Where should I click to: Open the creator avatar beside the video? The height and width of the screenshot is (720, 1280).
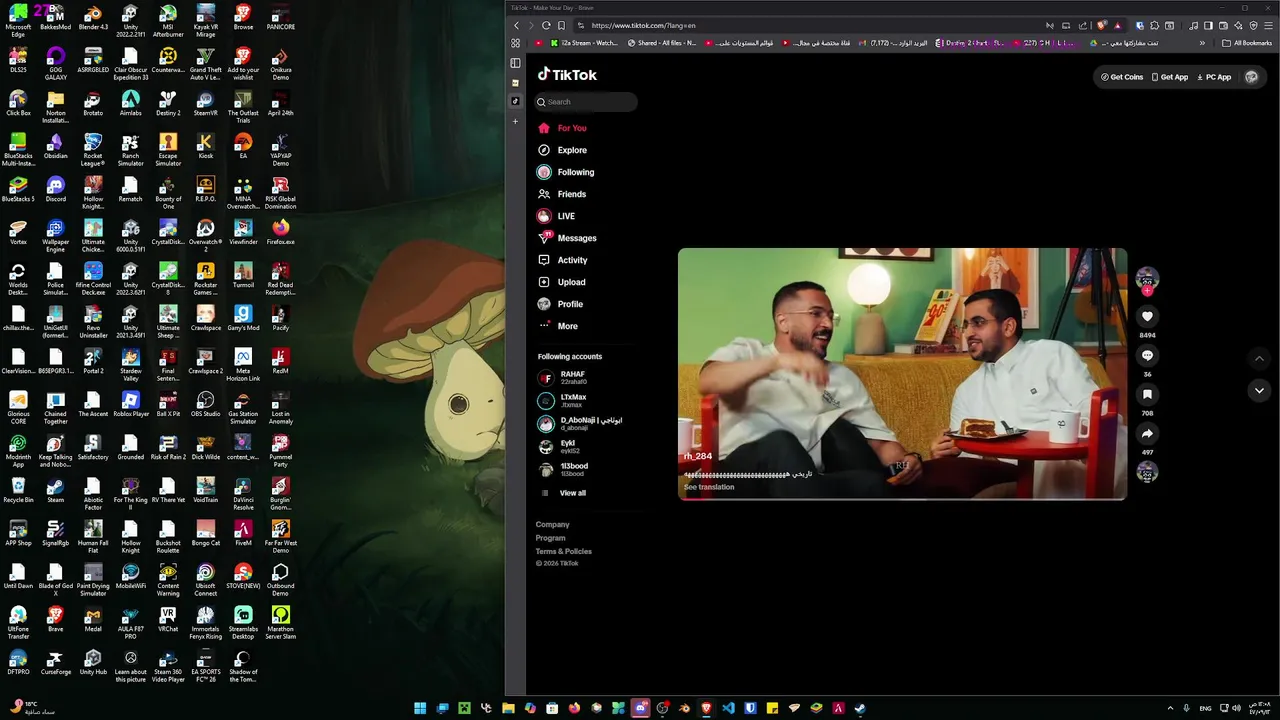[x=1147, y=278]
